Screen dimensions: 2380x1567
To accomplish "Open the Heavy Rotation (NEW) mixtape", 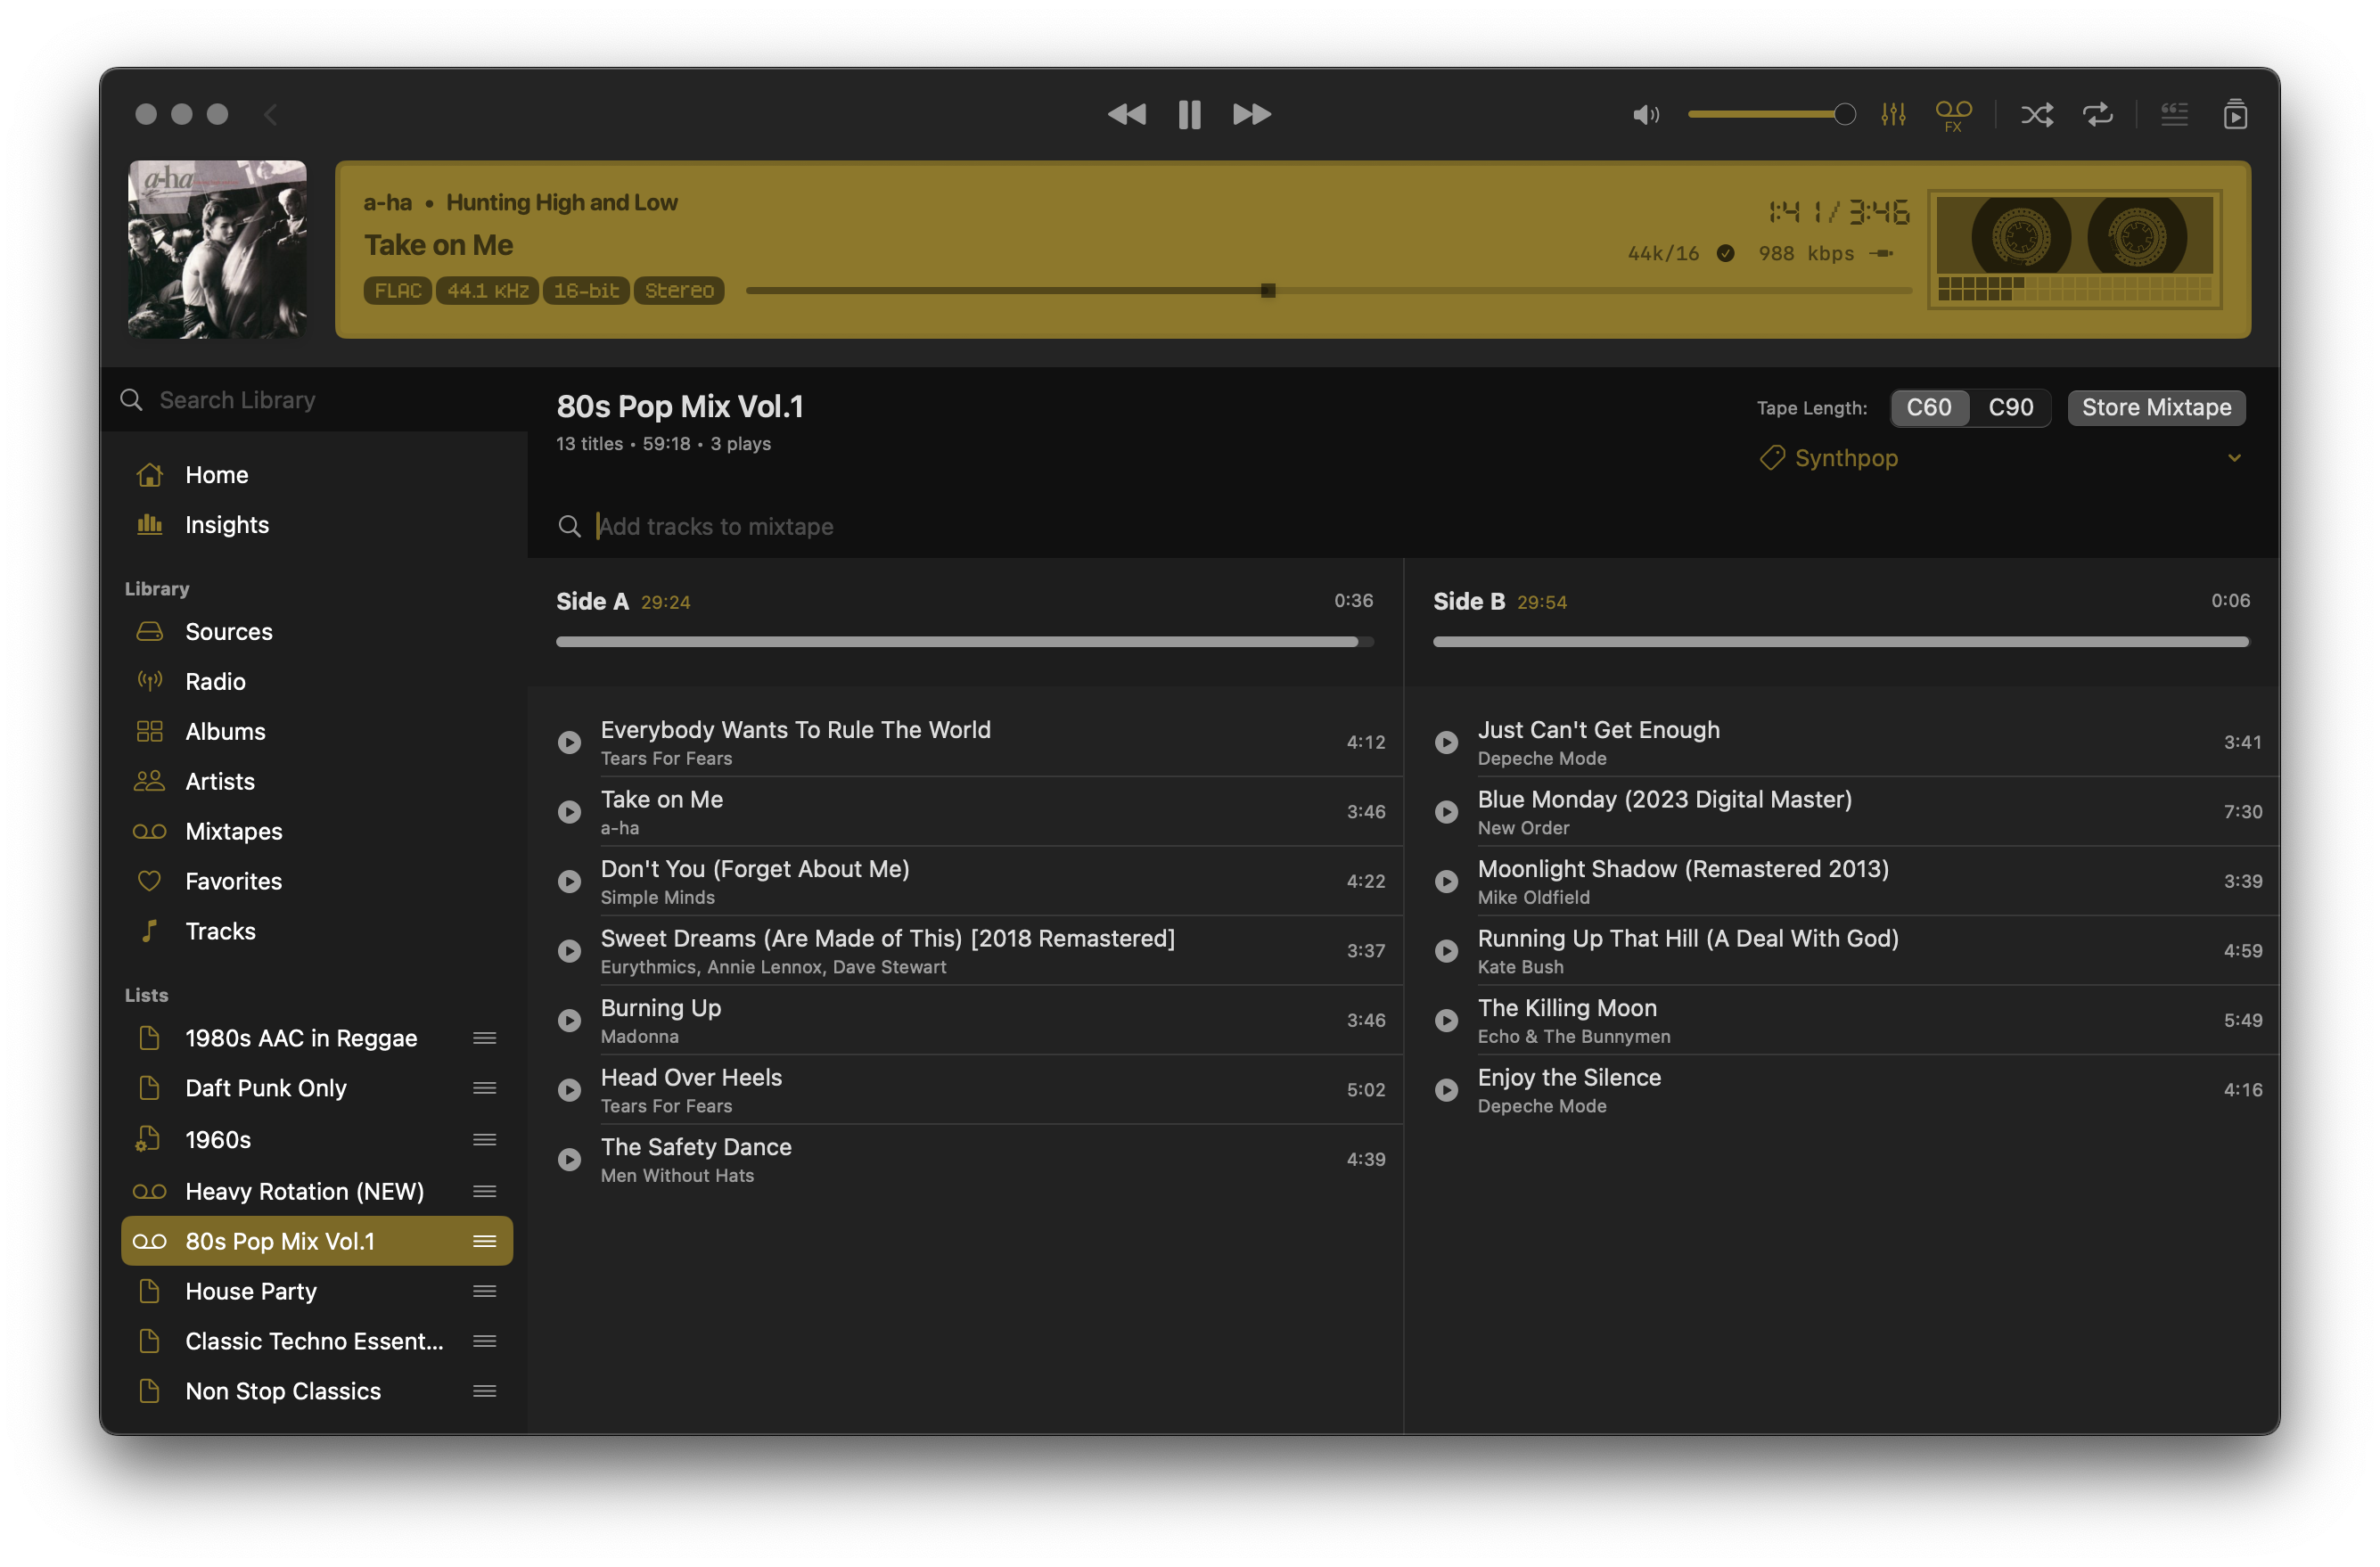I will (x=304, y=1191).
